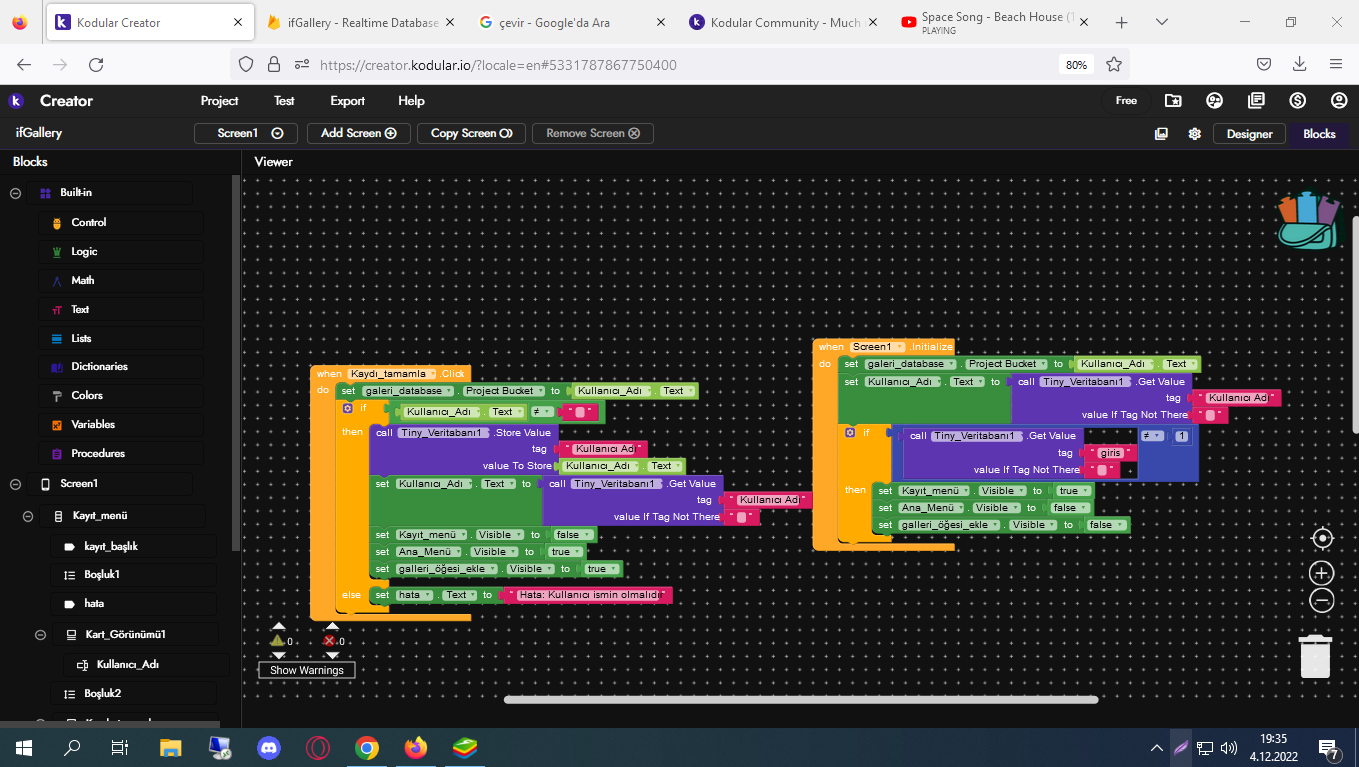Collapse the Kart_Görünümü1 tree node
Screen dimensions: 1359x767
(41, 634)
